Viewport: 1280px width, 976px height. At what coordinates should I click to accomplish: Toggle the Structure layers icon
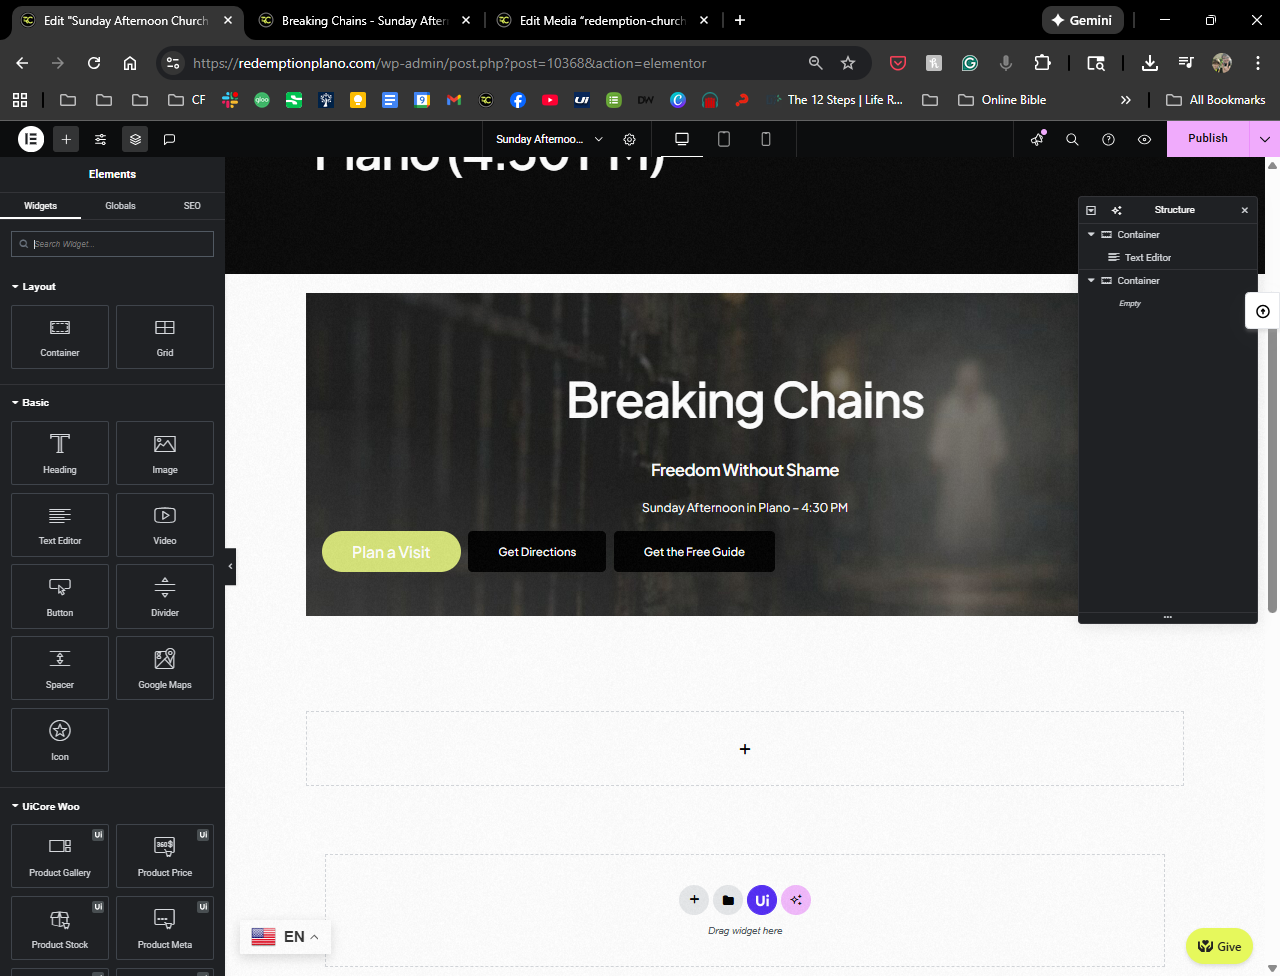pos(135,139)
